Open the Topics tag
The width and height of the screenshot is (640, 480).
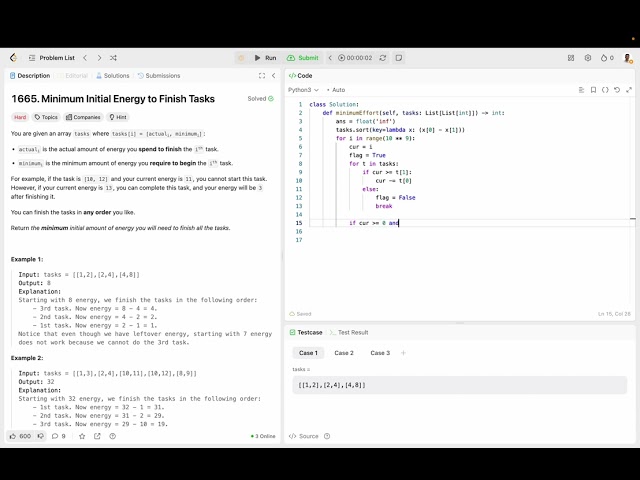tap(46, 117)
